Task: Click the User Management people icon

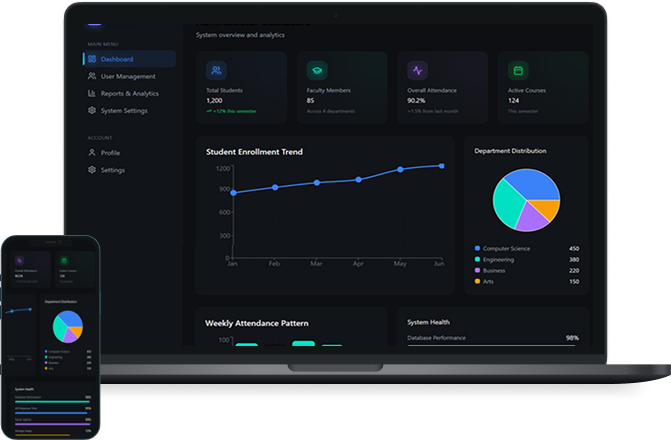Action: tap(92, 76)
